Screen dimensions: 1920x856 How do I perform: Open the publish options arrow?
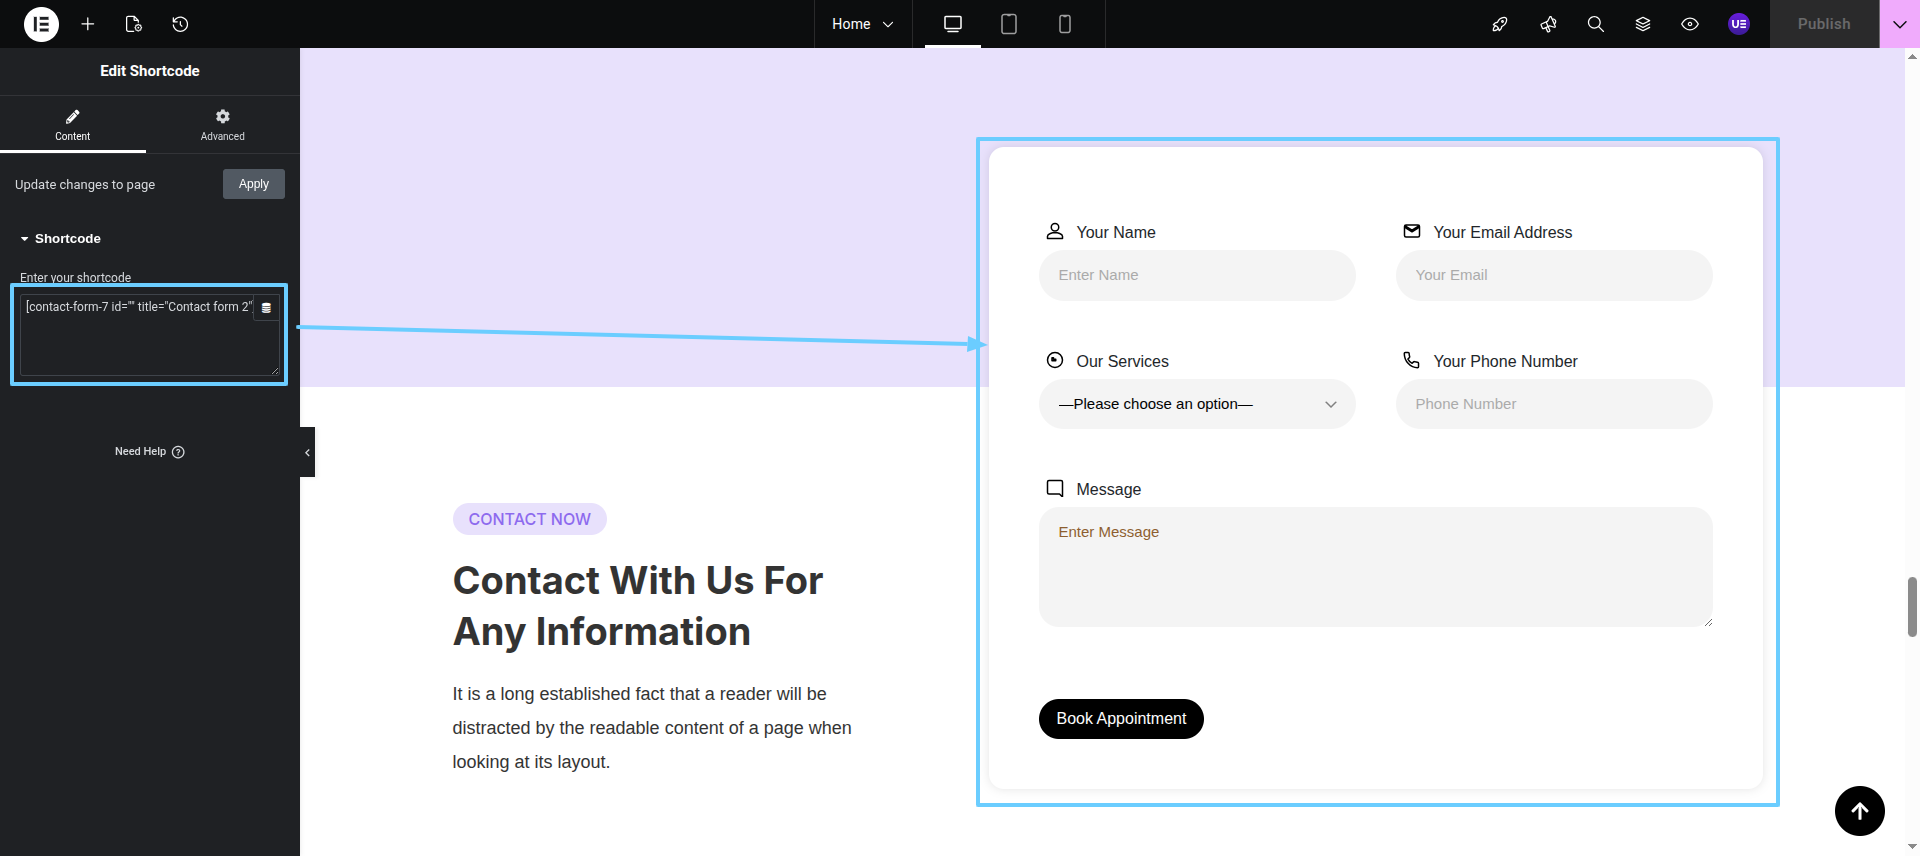tap(1899, 24)
